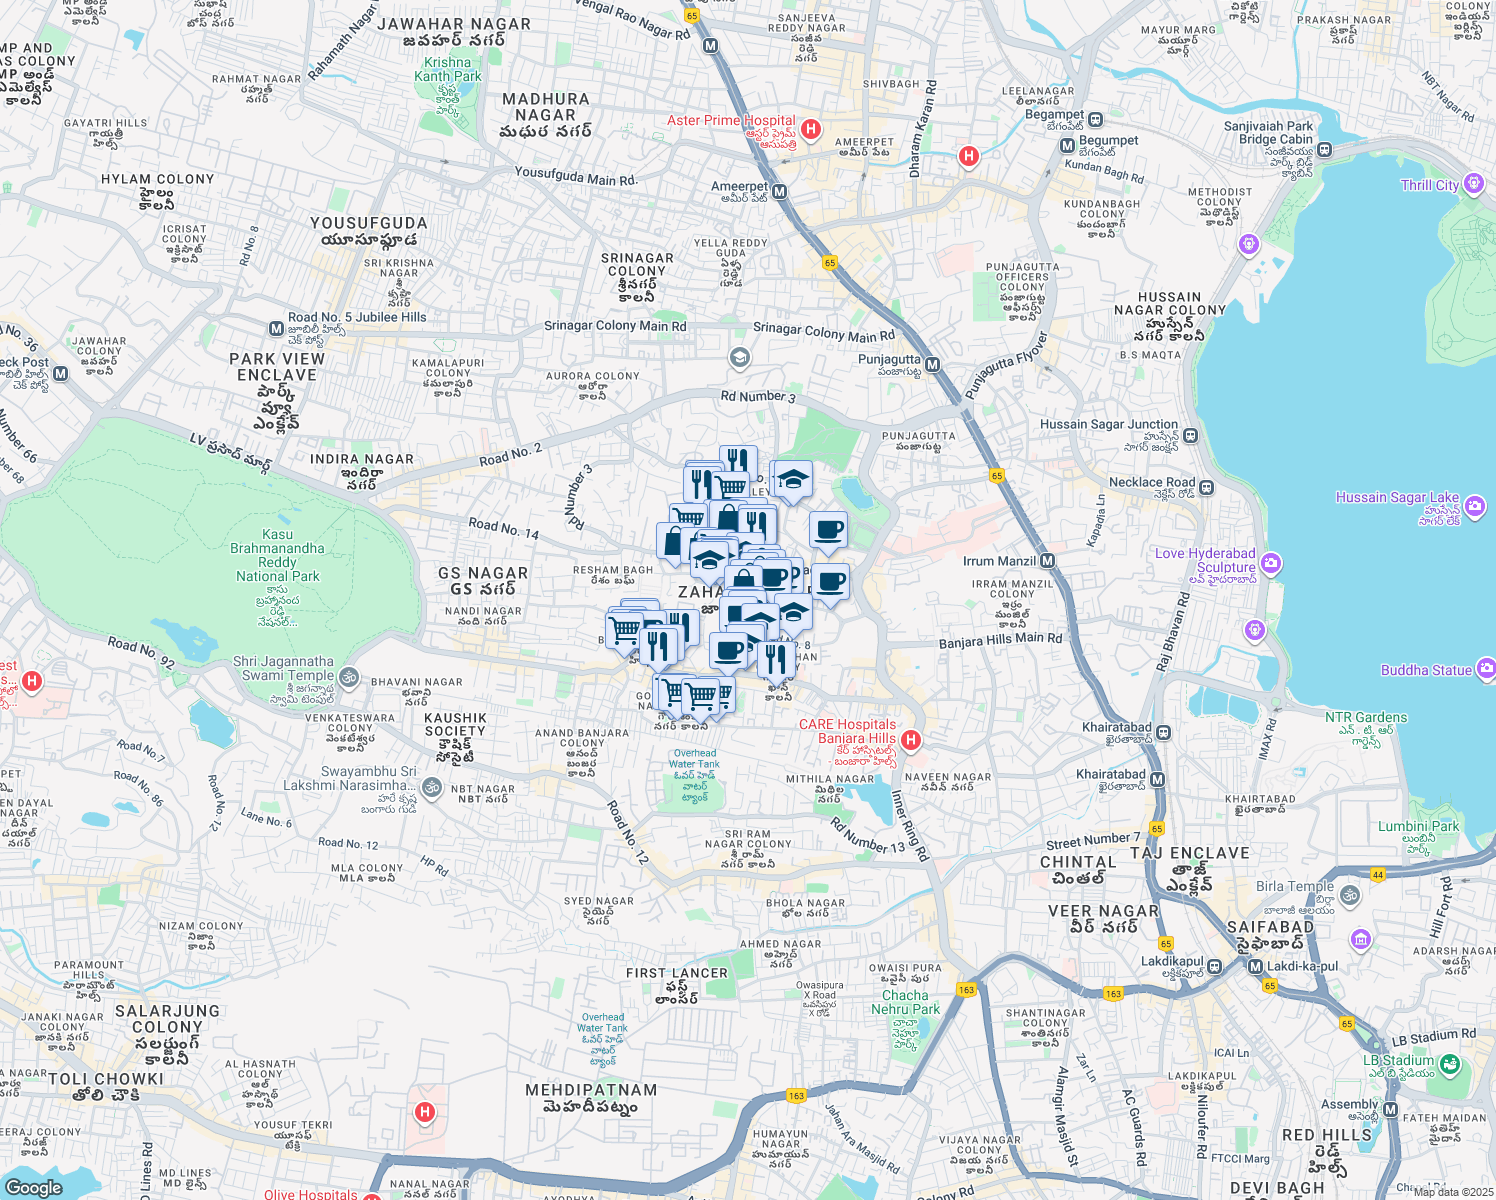The width and height of the screenshot is (1496, 1200).
Task: Click the Love Hyderabad Sculpture attraction icon
Action: click(x=1270, y=563)
